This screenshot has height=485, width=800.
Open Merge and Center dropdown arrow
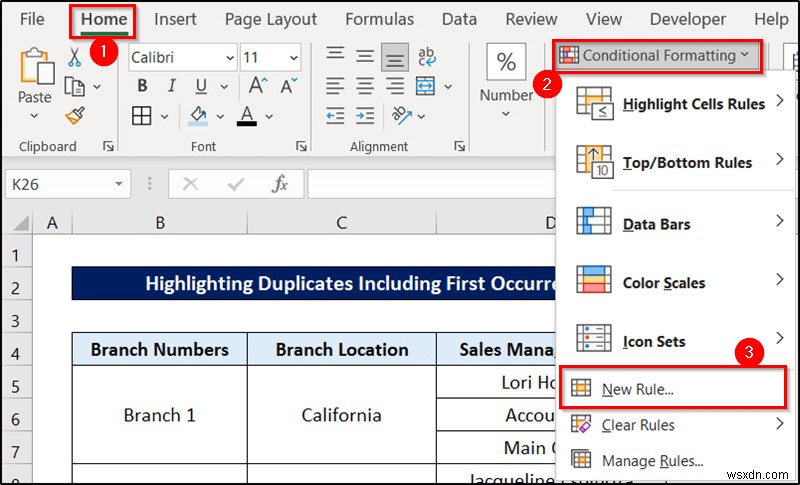[x=448, y=87]
